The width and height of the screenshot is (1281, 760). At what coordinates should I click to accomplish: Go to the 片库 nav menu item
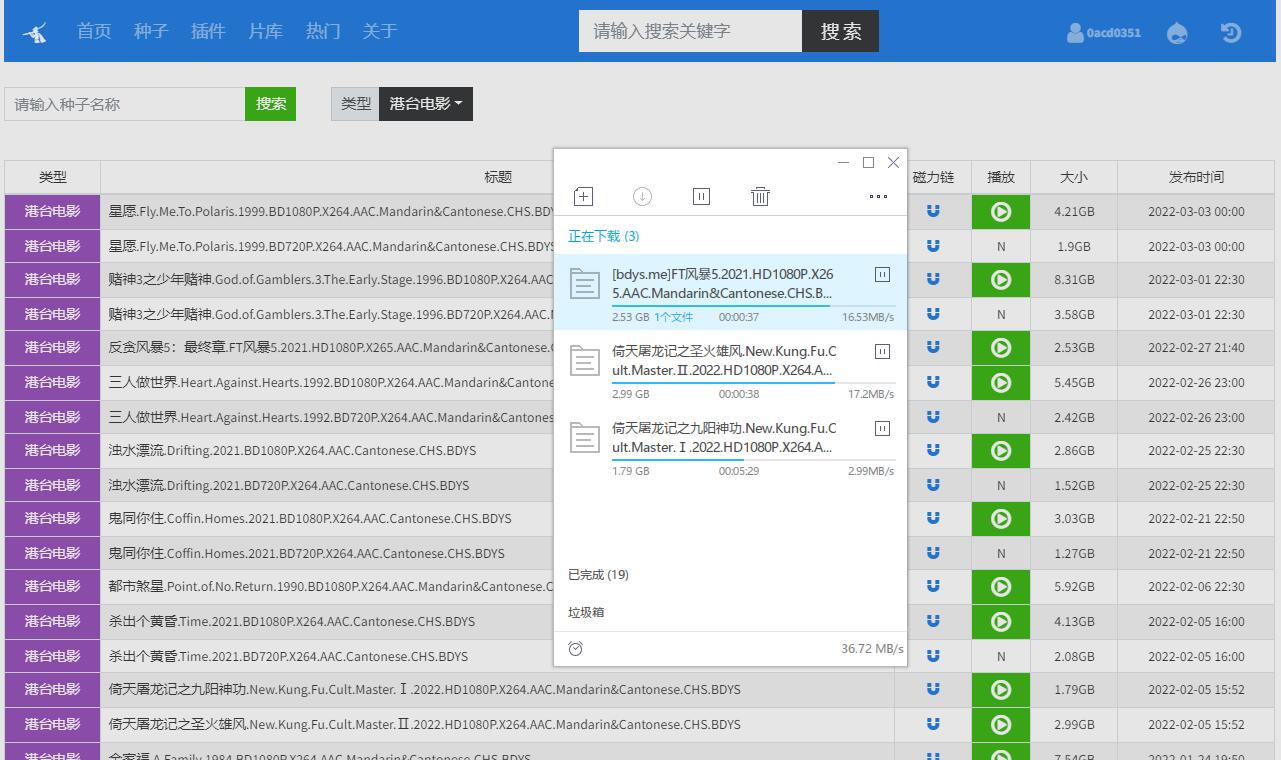(265, 31)
